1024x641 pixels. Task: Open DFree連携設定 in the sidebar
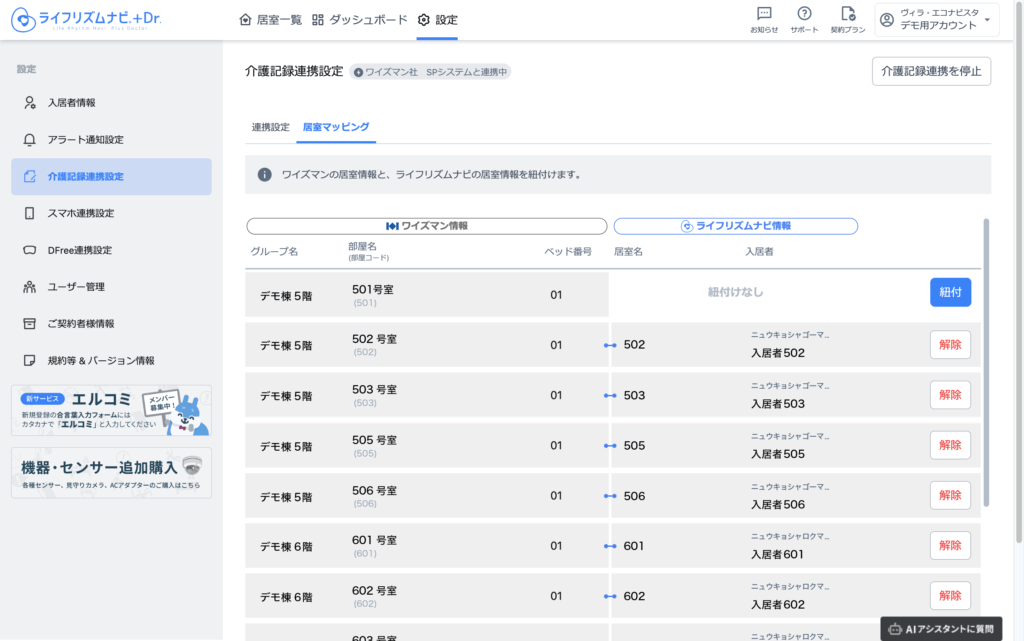click(x=79, y=250)
